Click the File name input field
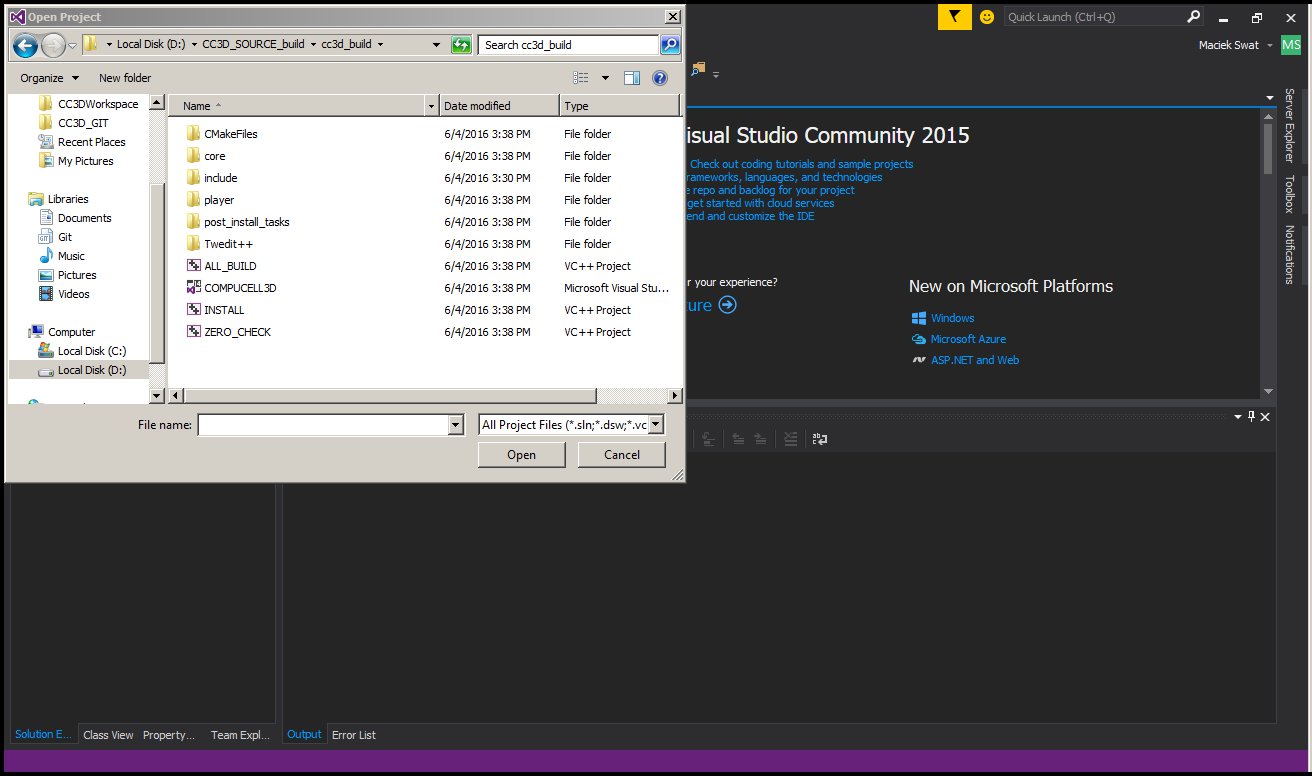The image size is (1312, 776). click(x=322, y=425)
